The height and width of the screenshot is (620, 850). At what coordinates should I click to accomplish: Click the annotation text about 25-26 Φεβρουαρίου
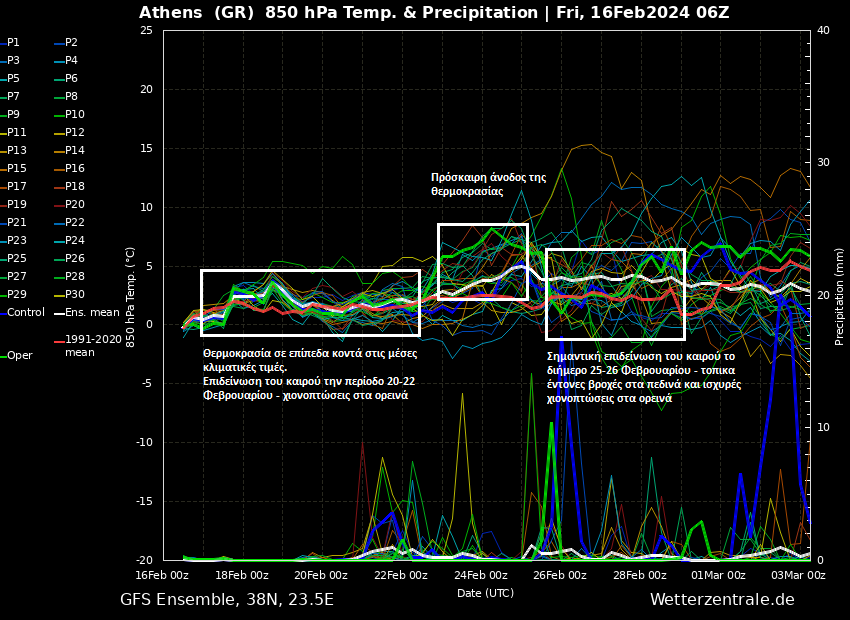(643, 377)
